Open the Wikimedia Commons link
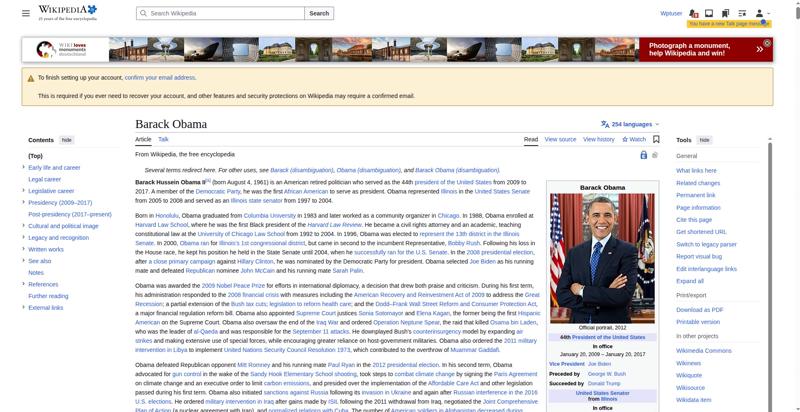The width and height of the screenshot is (800, 412). tap(704, 351)
